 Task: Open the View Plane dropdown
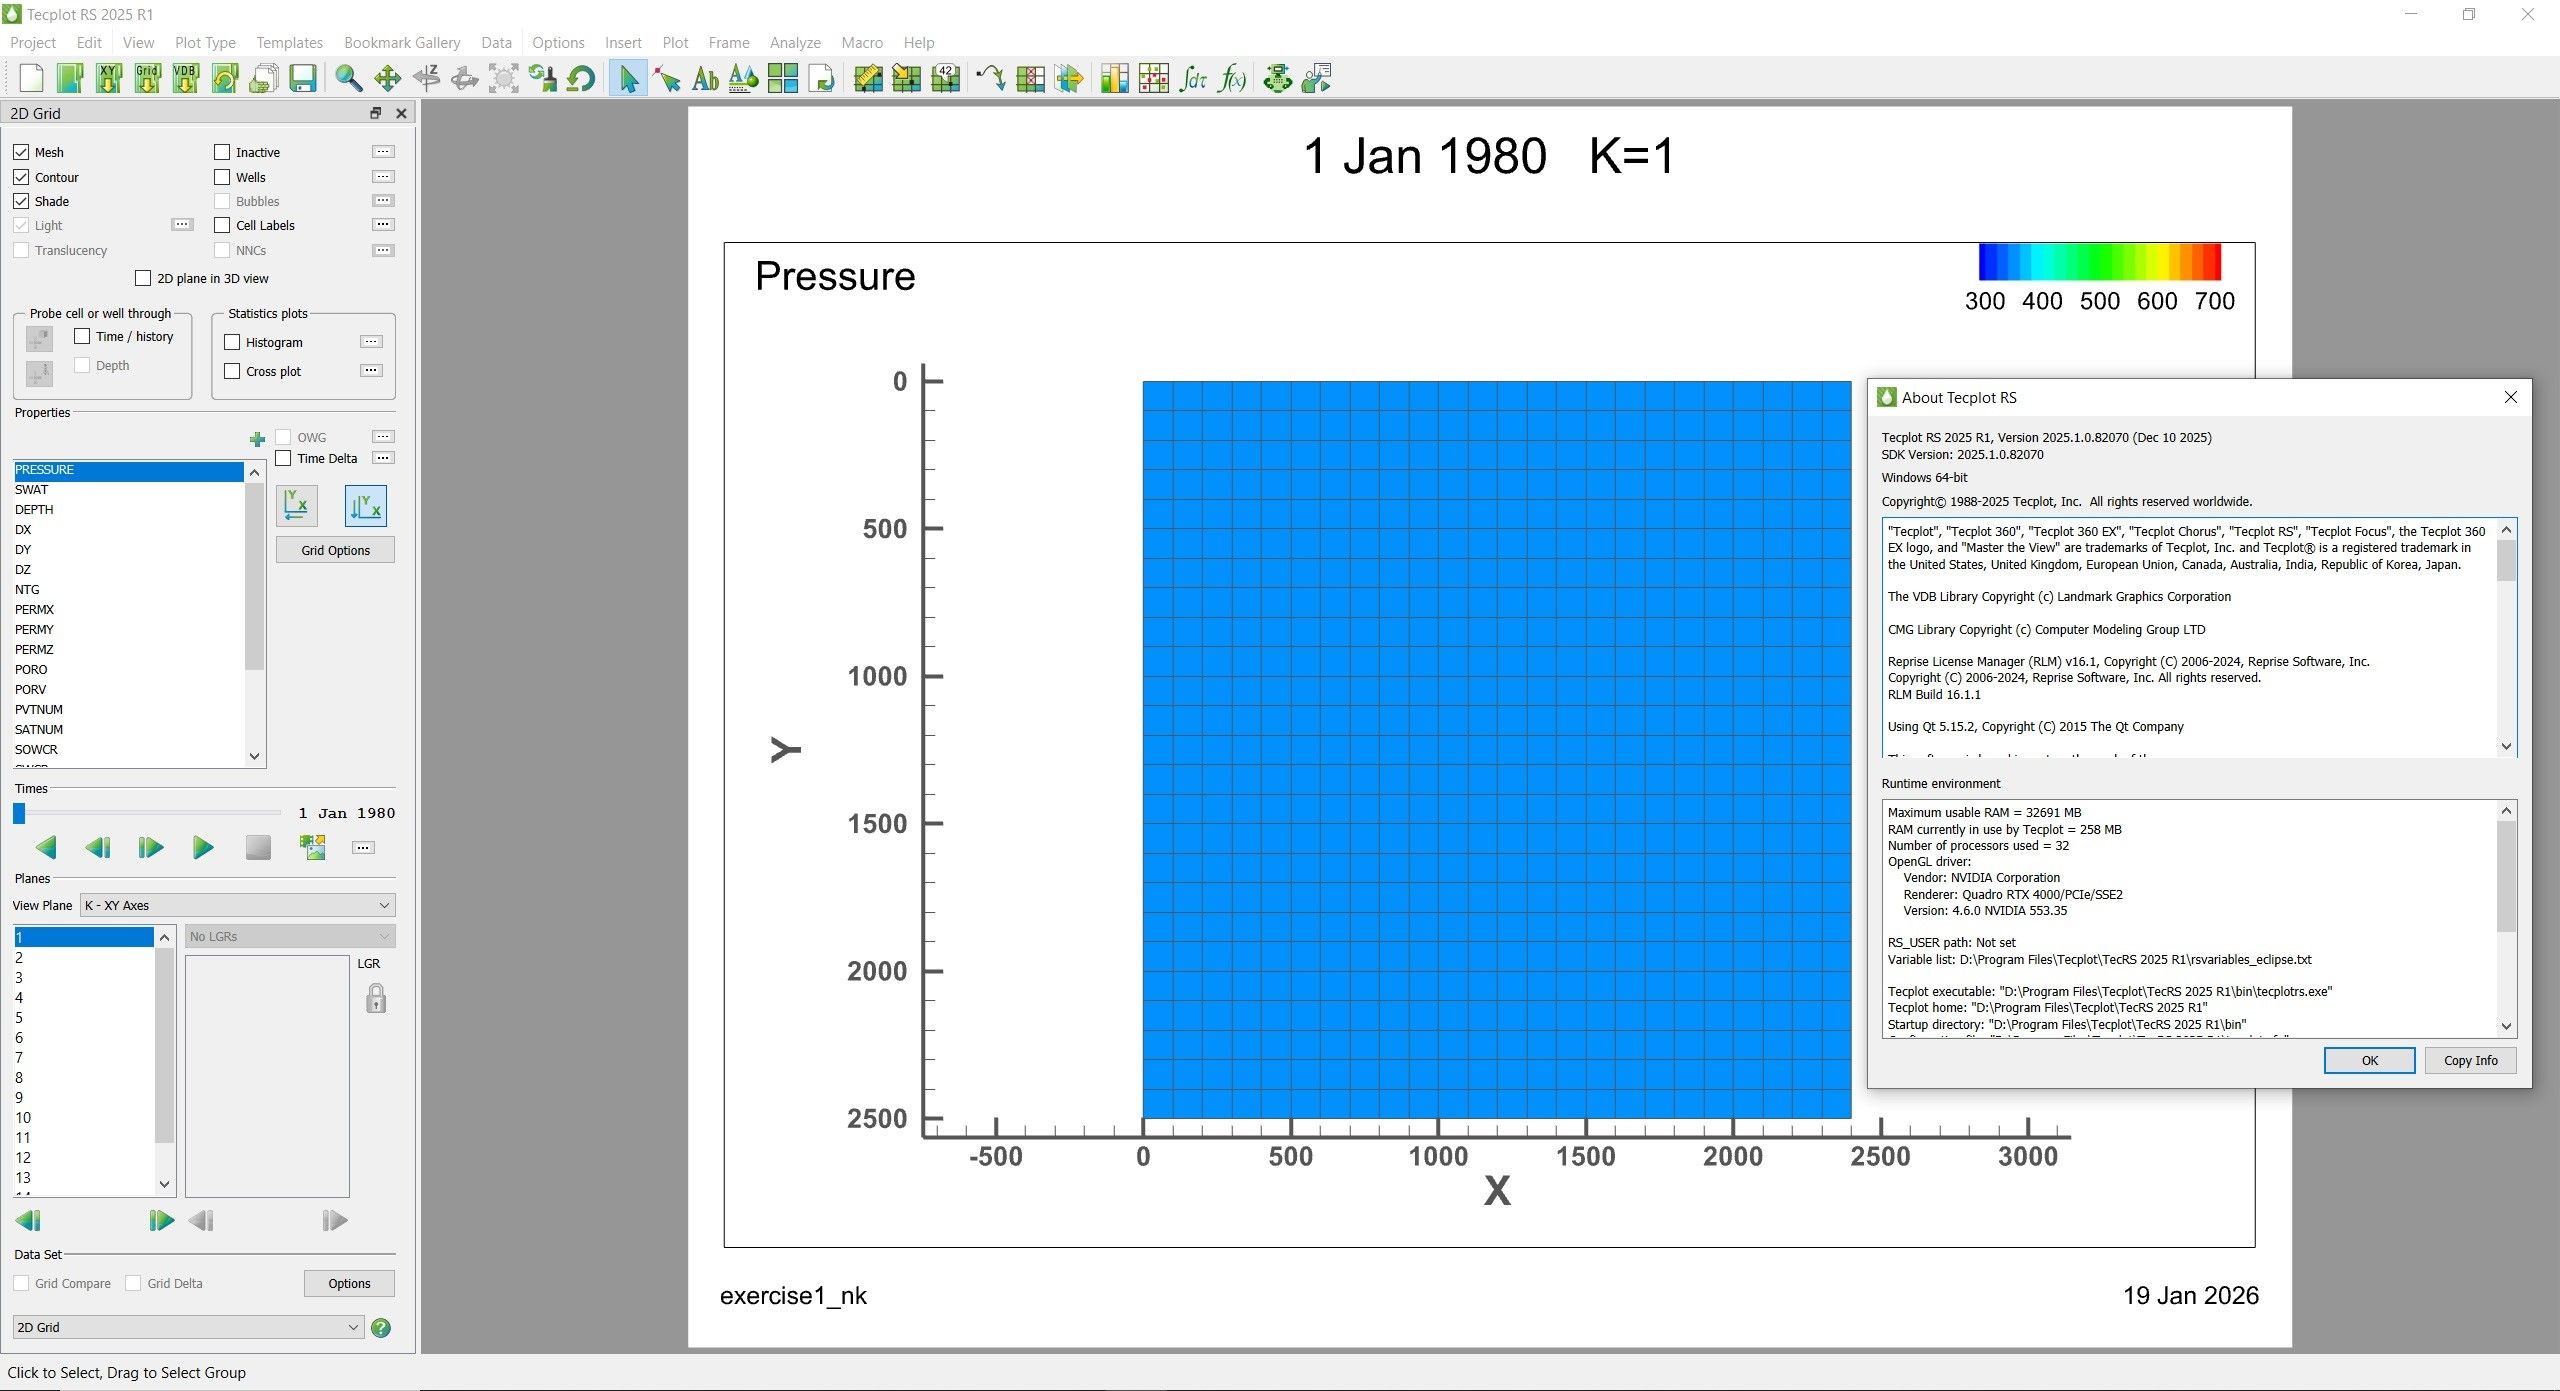[237, 905]
